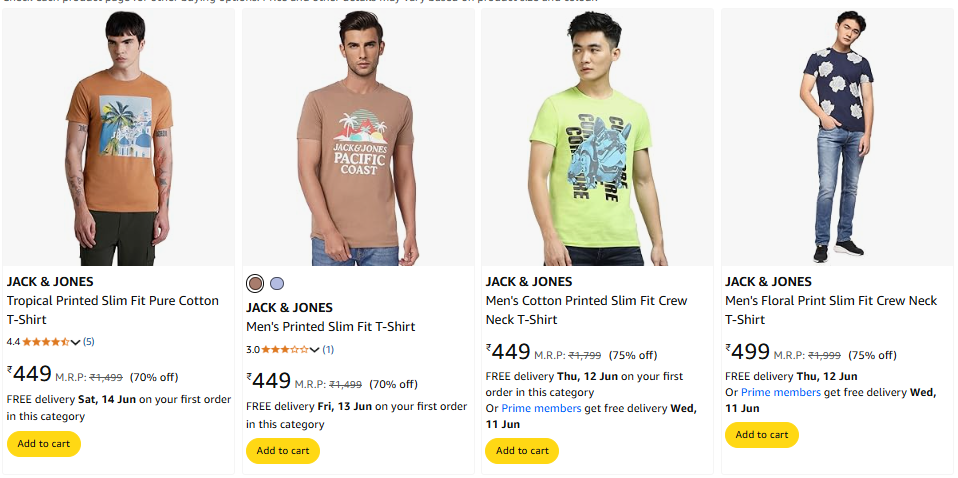
Task: Add Tropical Printed Pure Cotton T-Shirt to cart
Action: tap(44, 444)
